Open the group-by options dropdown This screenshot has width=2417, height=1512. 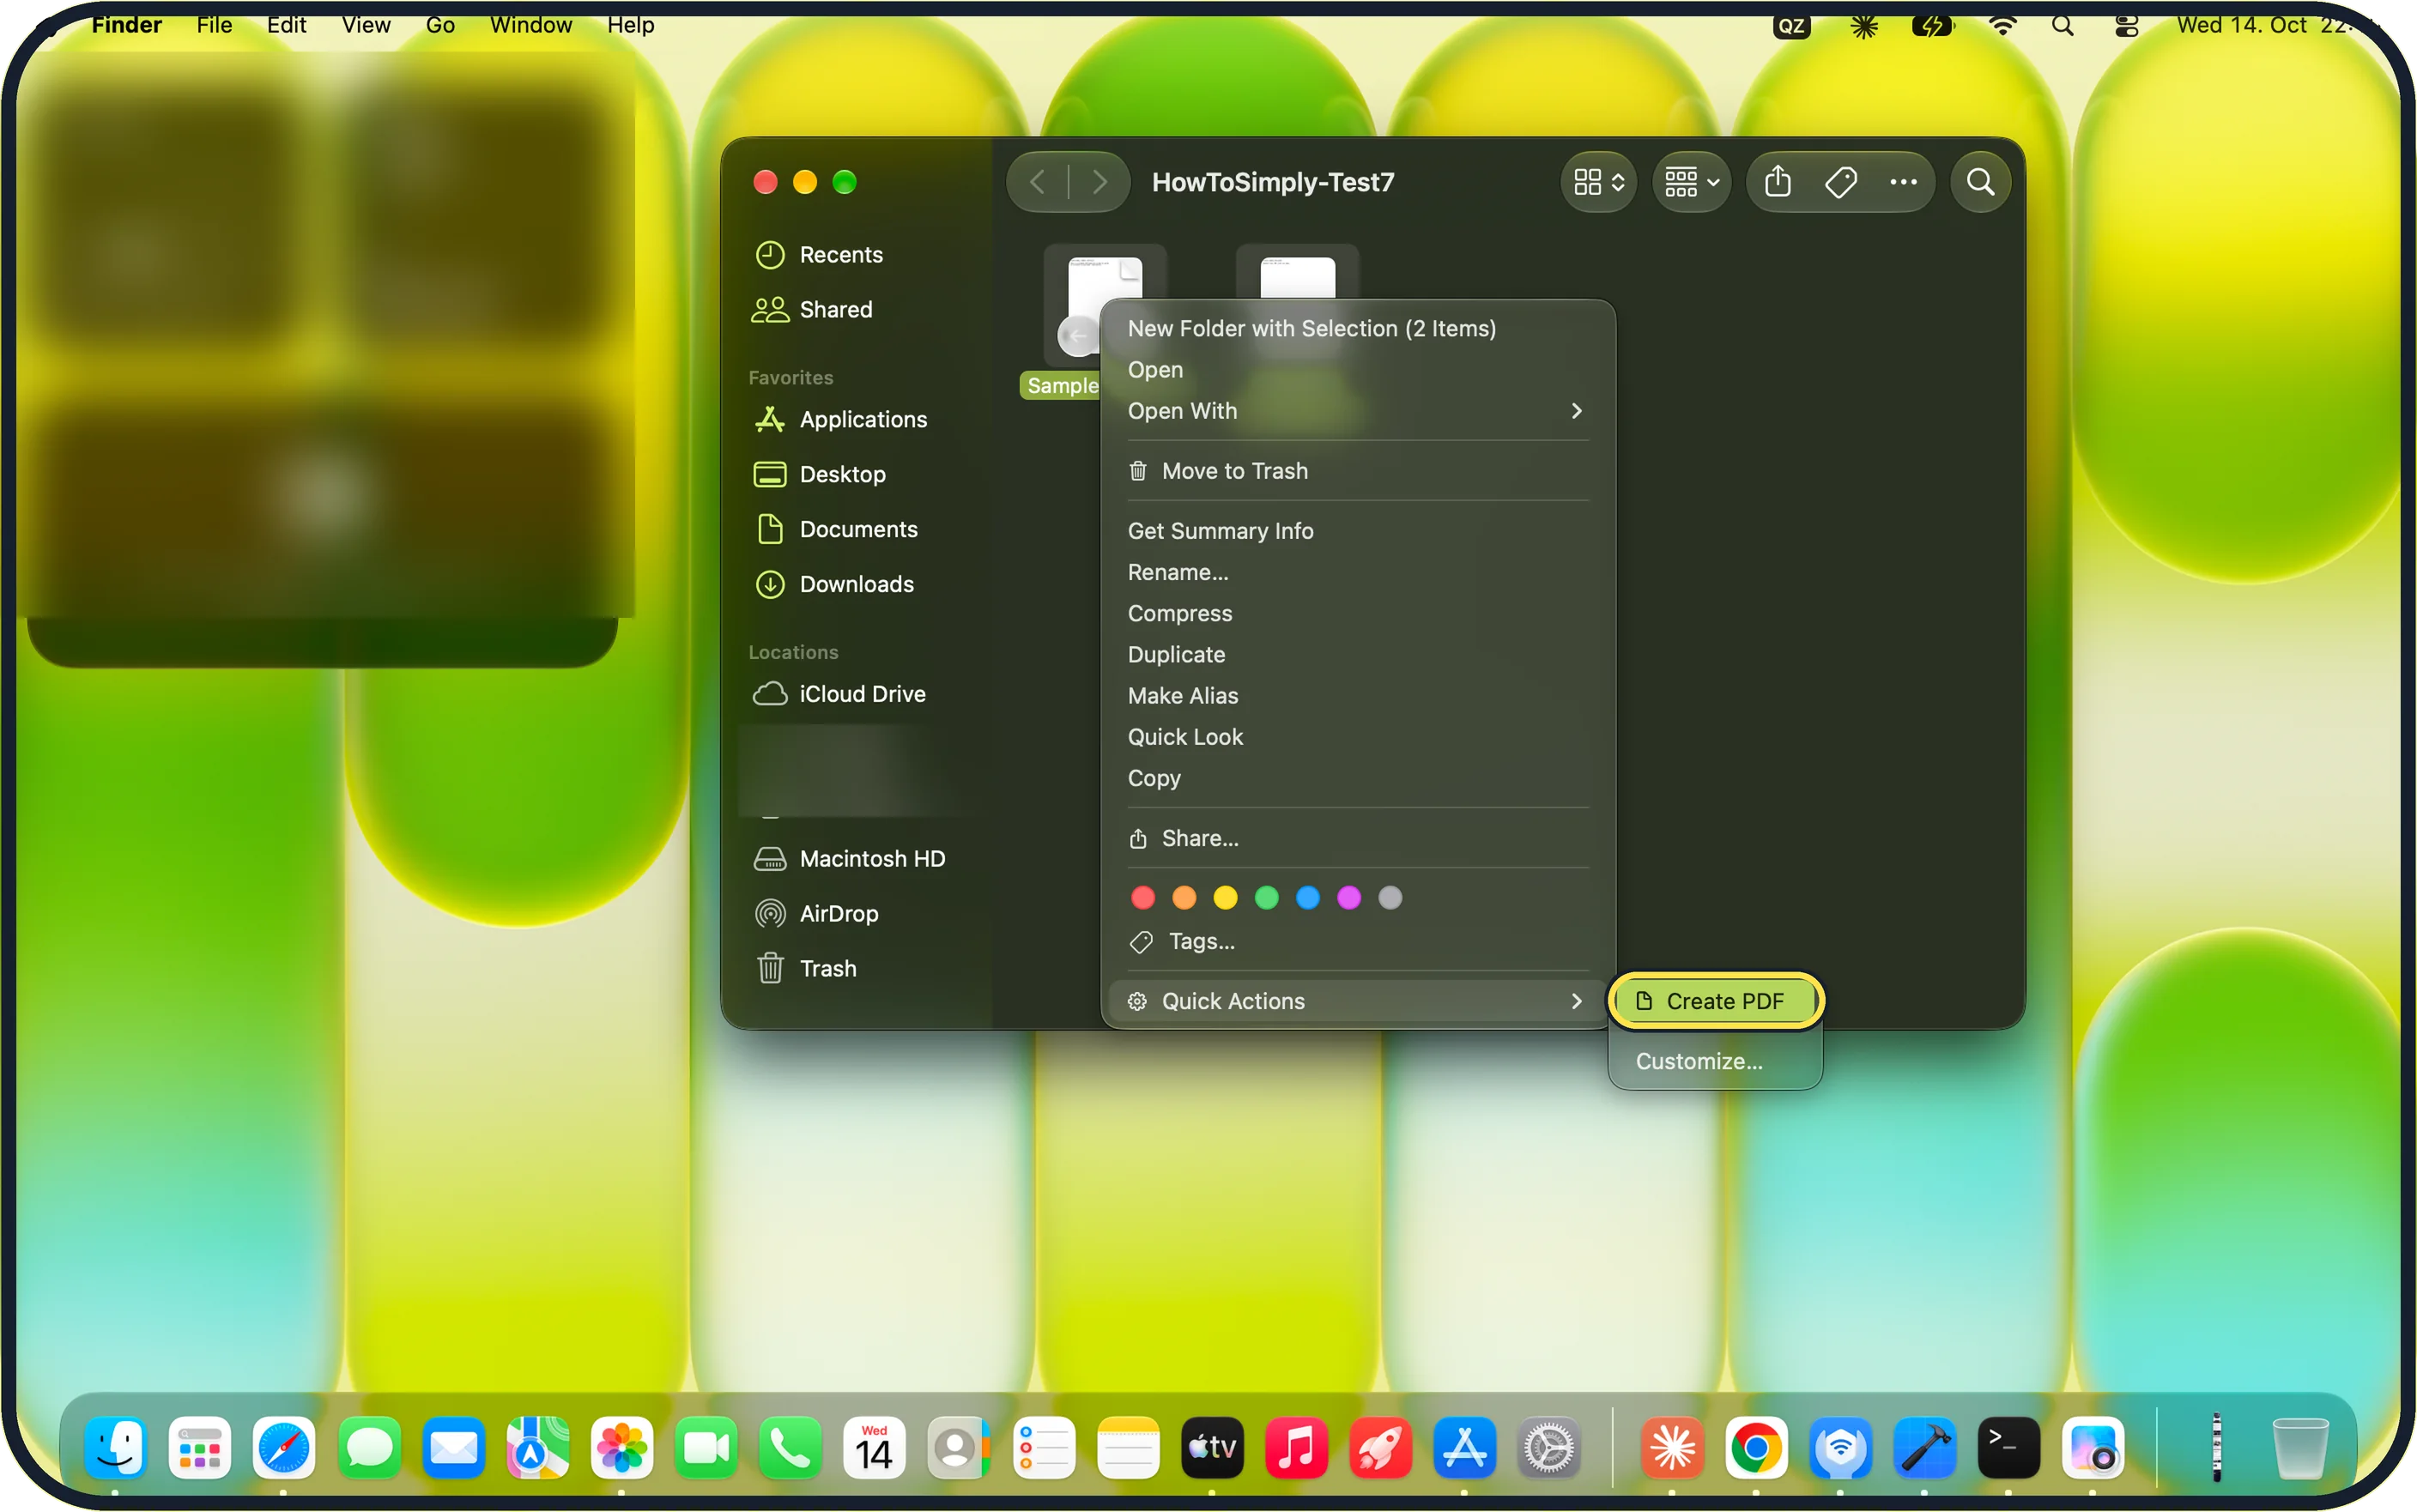point(1691,182)
